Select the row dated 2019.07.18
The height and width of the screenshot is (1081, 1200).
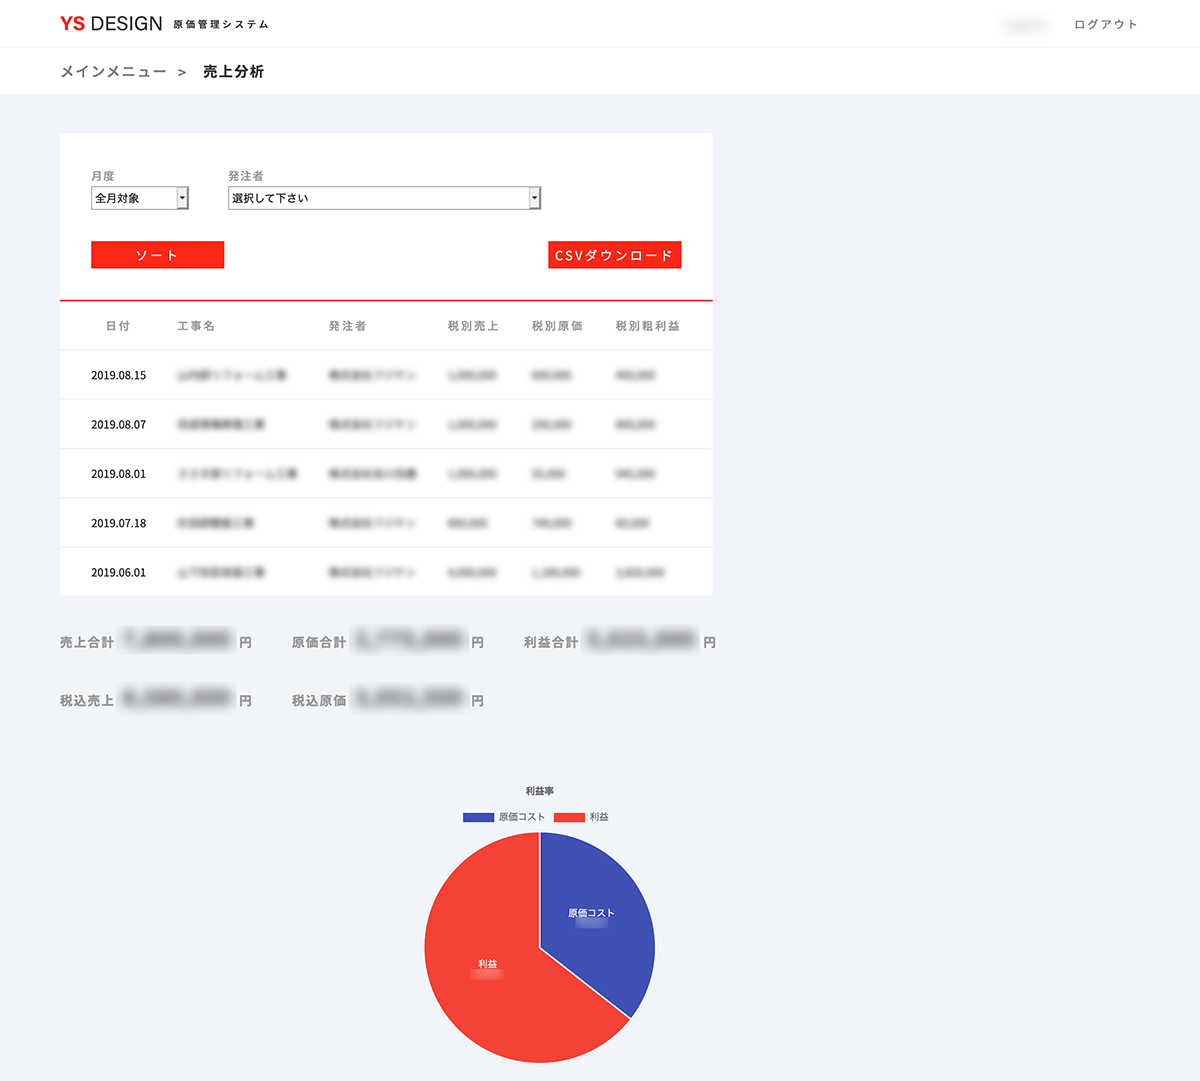coord(386,523)
